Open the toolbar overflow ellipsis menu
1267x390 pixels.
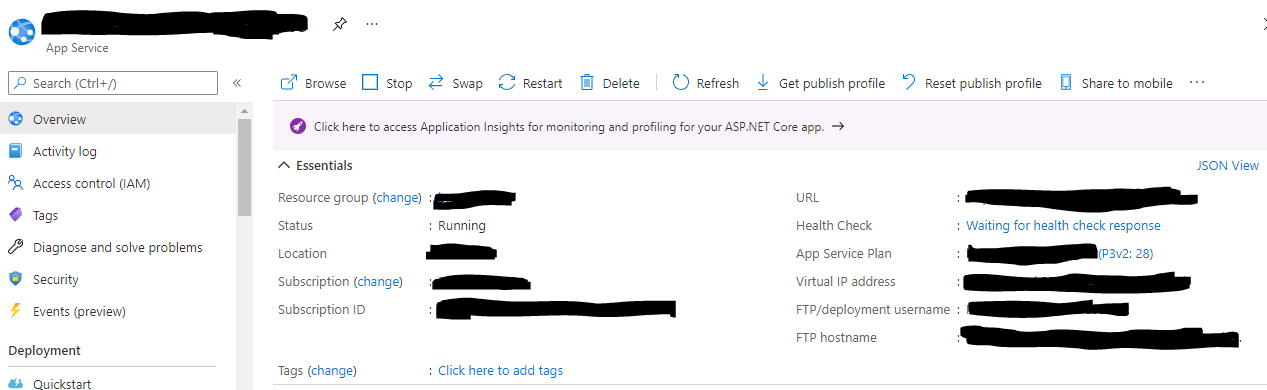1197,83
